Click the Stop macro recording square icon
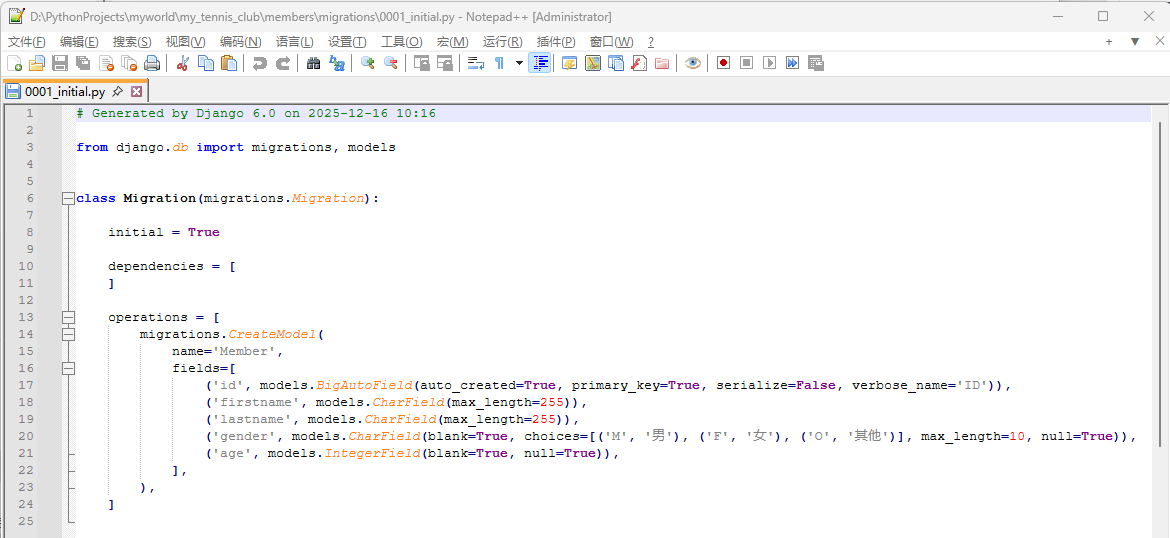Image resolution: width=1170 pixels, height=538 pixels. click(746, 63)
